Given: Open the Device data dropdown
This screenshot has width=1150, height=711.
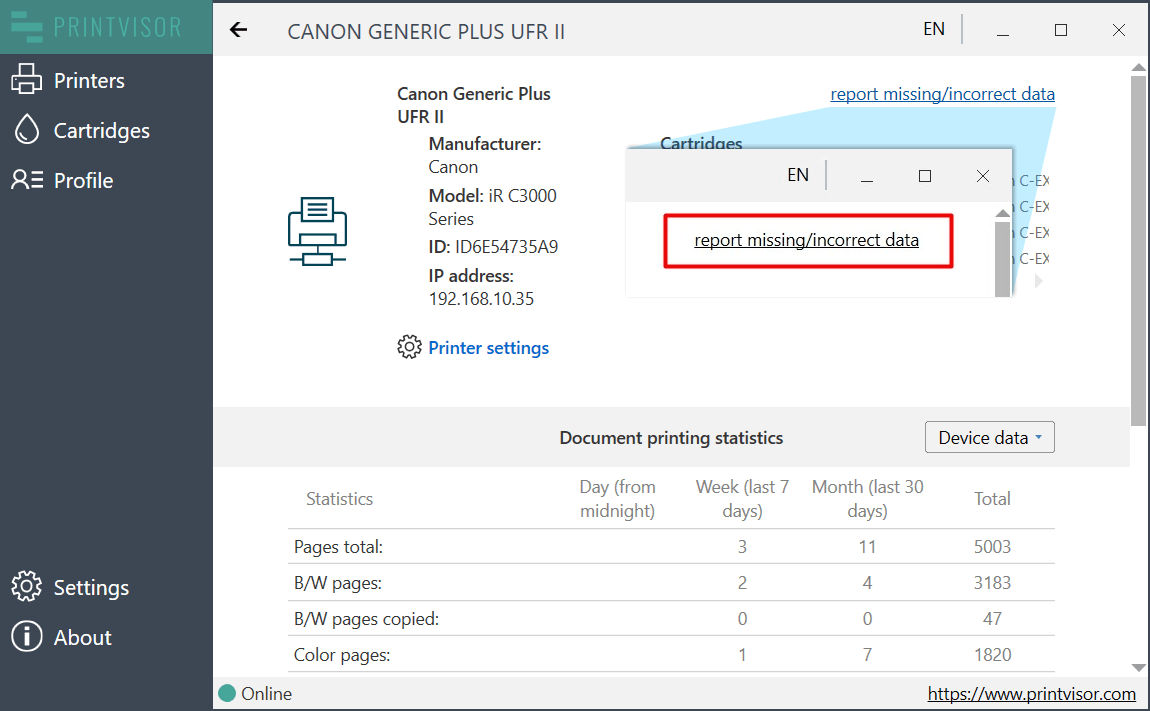Looking at the screenshot, I should pyautogui.click(x=989, y=437).
